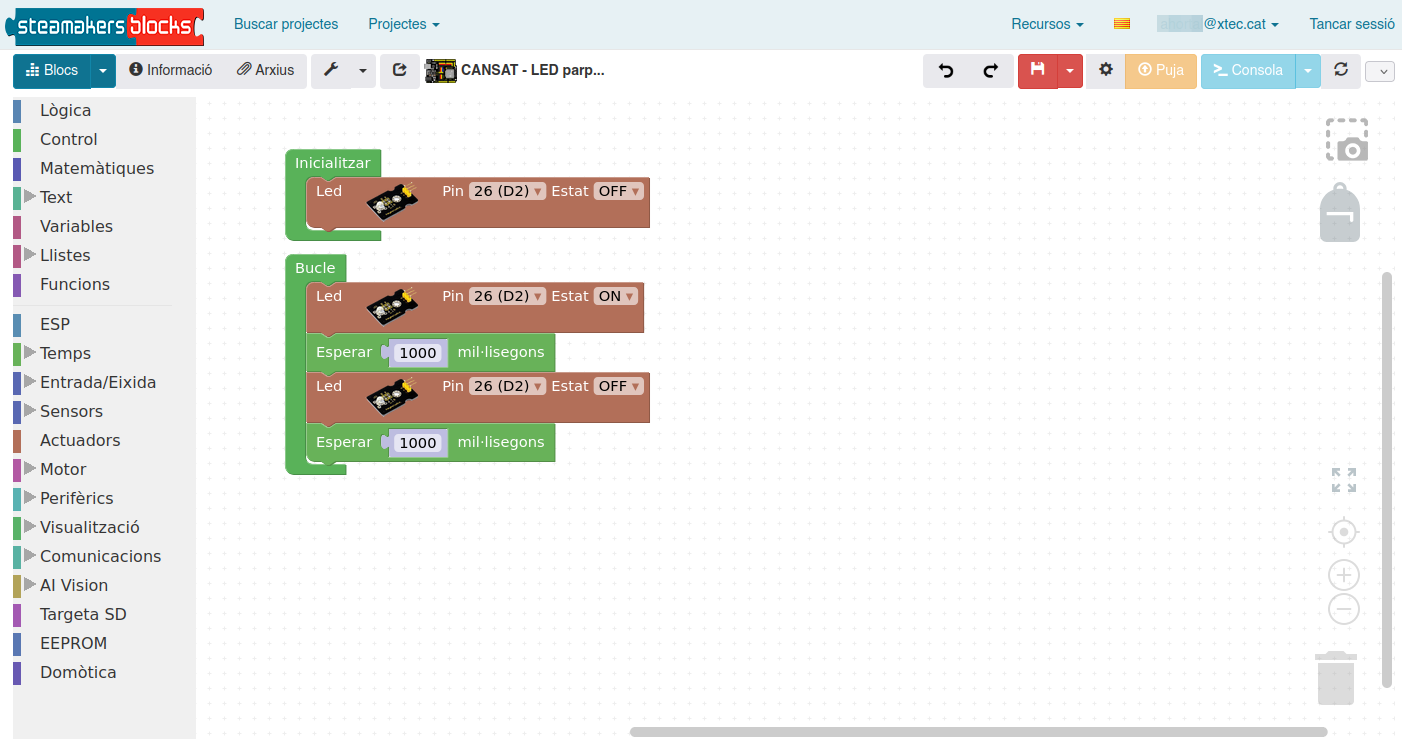Save project with red floppy icon
Viewport: 1402px width, 739px height.
click(x=1038, y=71)
